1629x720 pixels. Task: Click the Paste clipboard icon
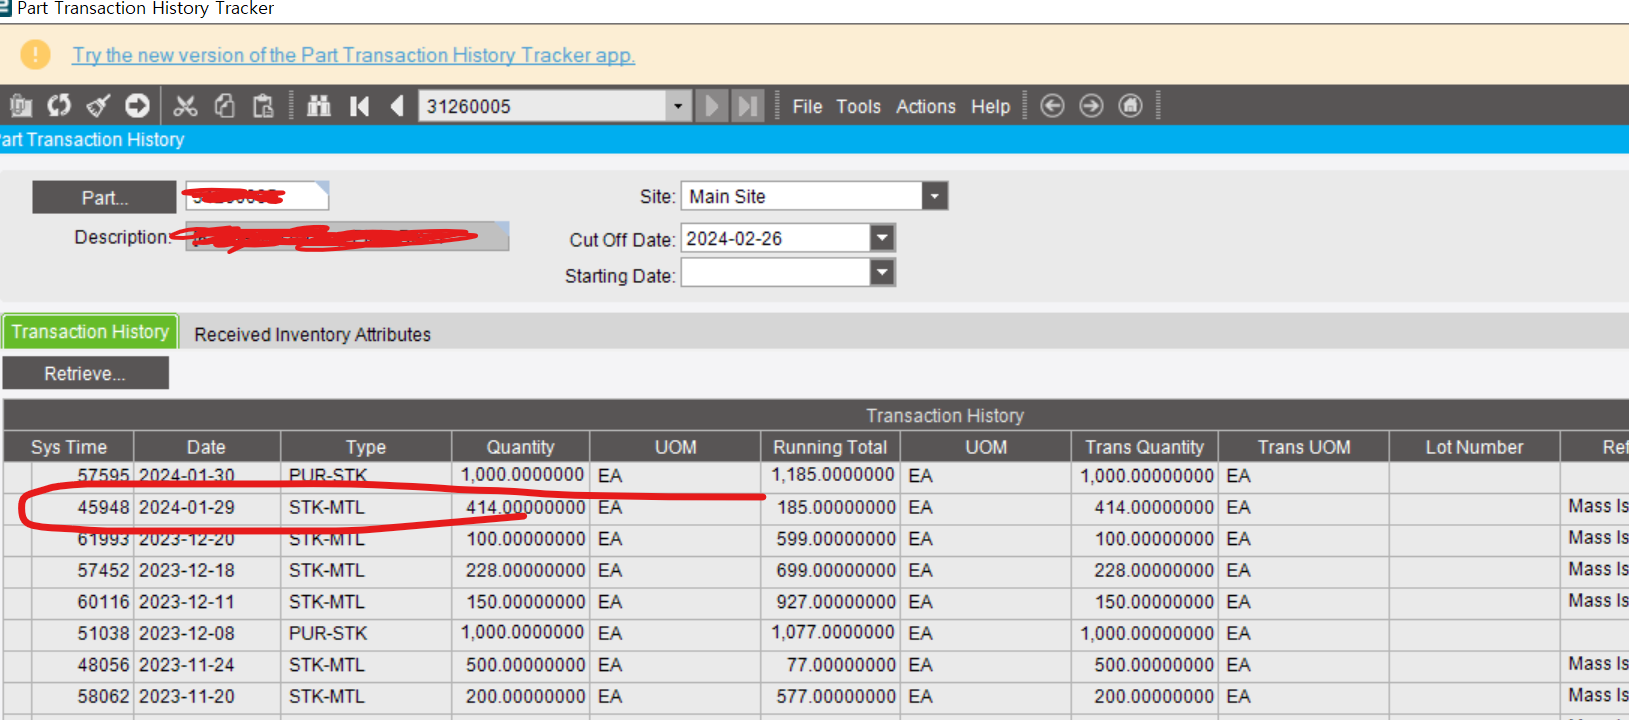[263, 105]
